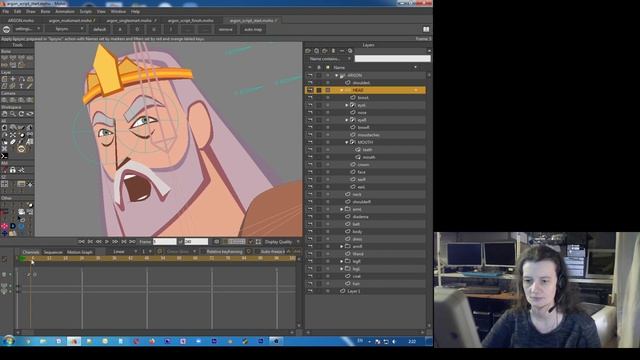
Task: Open the 'Name contains...' filter dropdown
Action: point(329,59)
